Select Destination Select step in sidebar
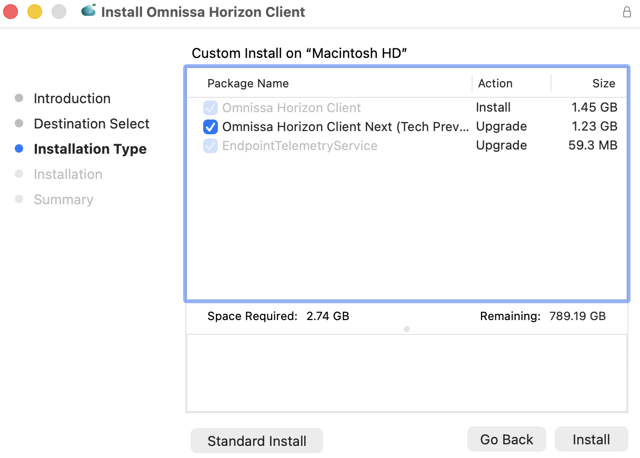Screen dimensions: 640x458 click(x=91, y=124)
